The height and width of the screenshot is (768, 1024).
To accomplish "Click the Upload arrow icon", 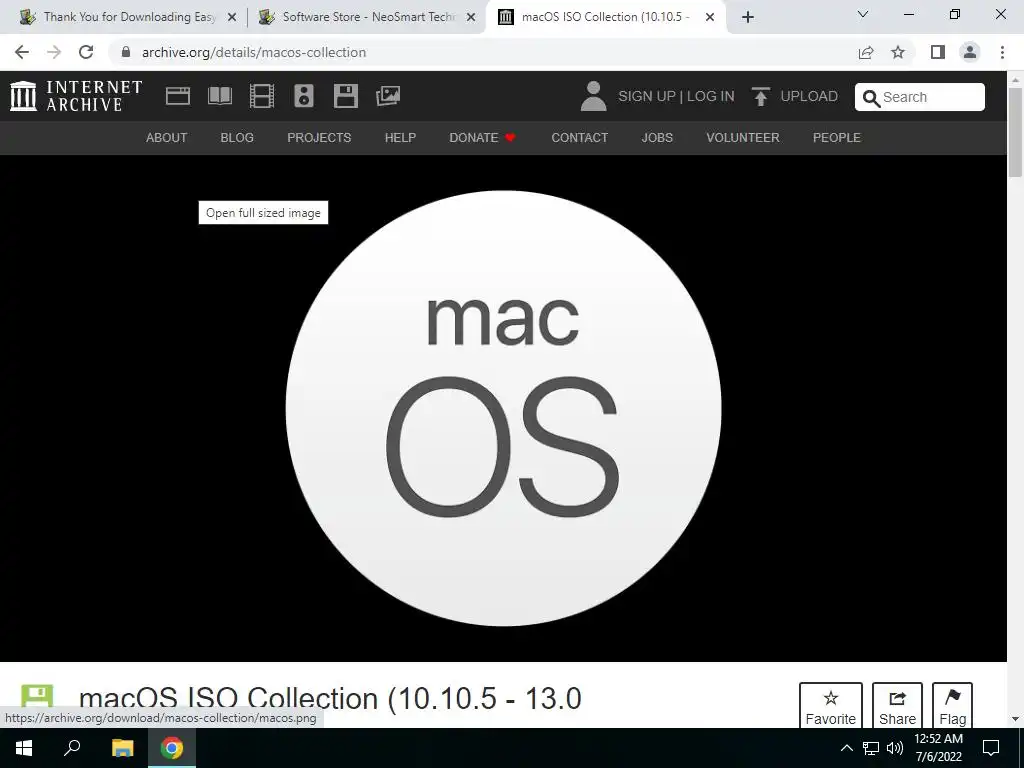I will click(760, 96).
